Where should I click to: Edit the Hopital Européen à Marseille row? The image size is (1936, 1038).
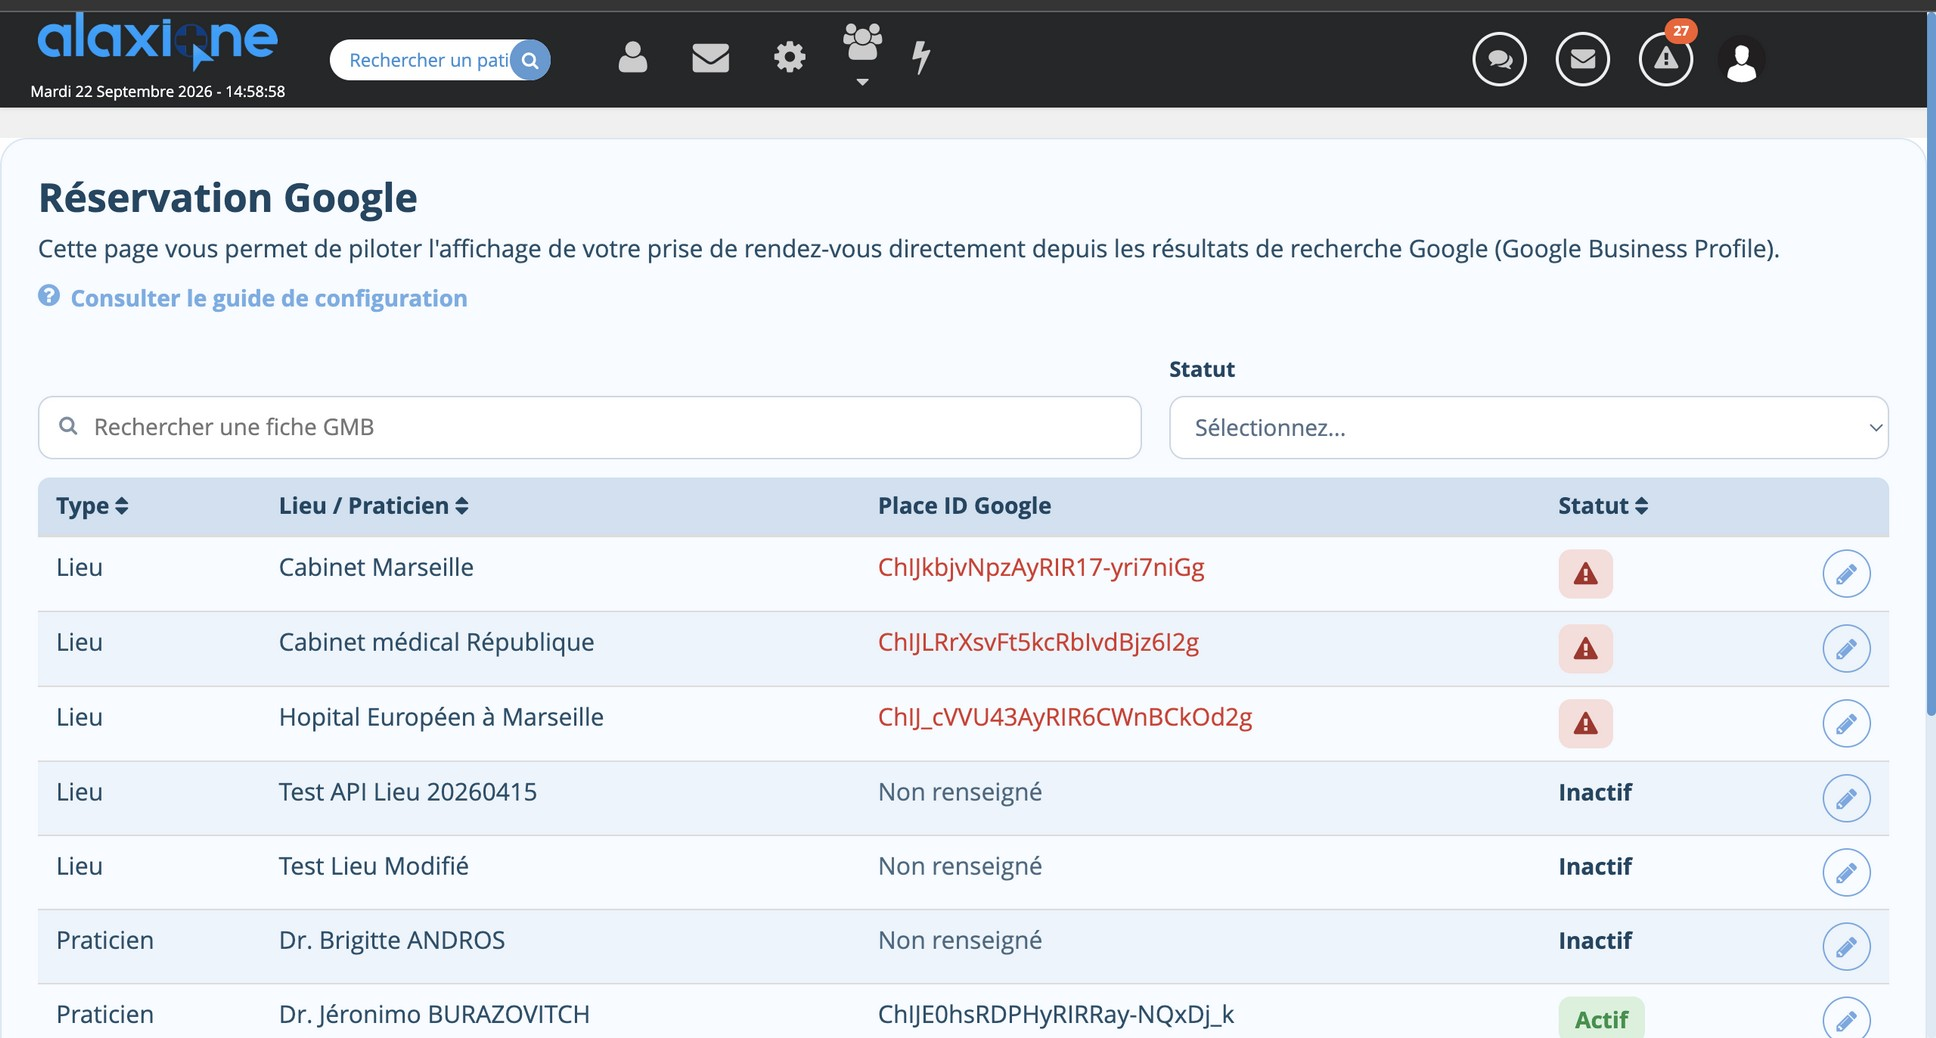[x=1846, y=723]
